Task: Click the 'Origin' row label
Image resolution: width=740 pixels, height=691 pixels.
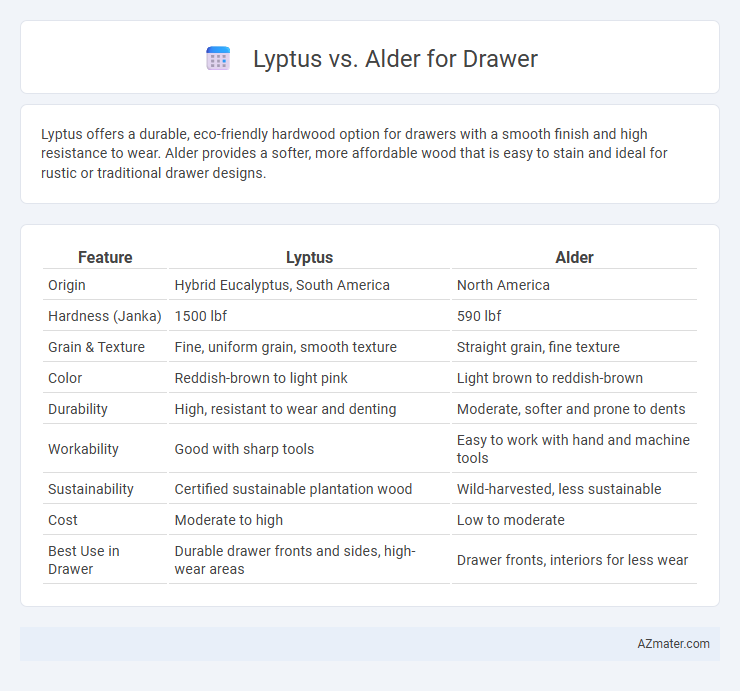Action: (67, 285)
